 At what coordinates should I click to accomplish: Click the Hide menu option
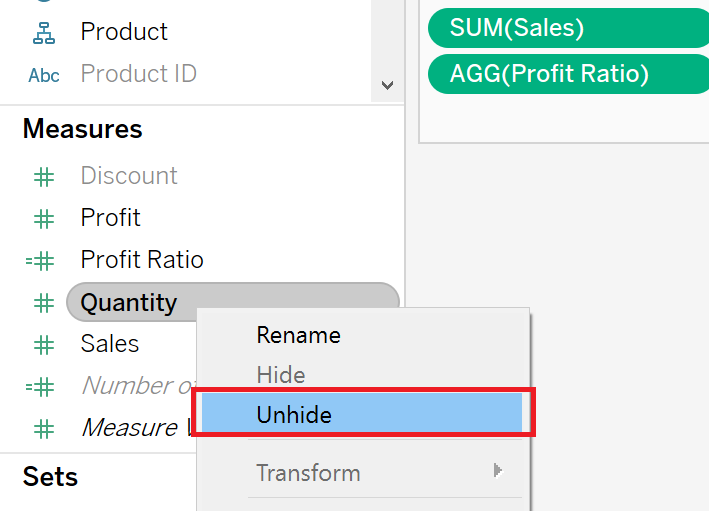pyautogui.click(x=281, y=375)
